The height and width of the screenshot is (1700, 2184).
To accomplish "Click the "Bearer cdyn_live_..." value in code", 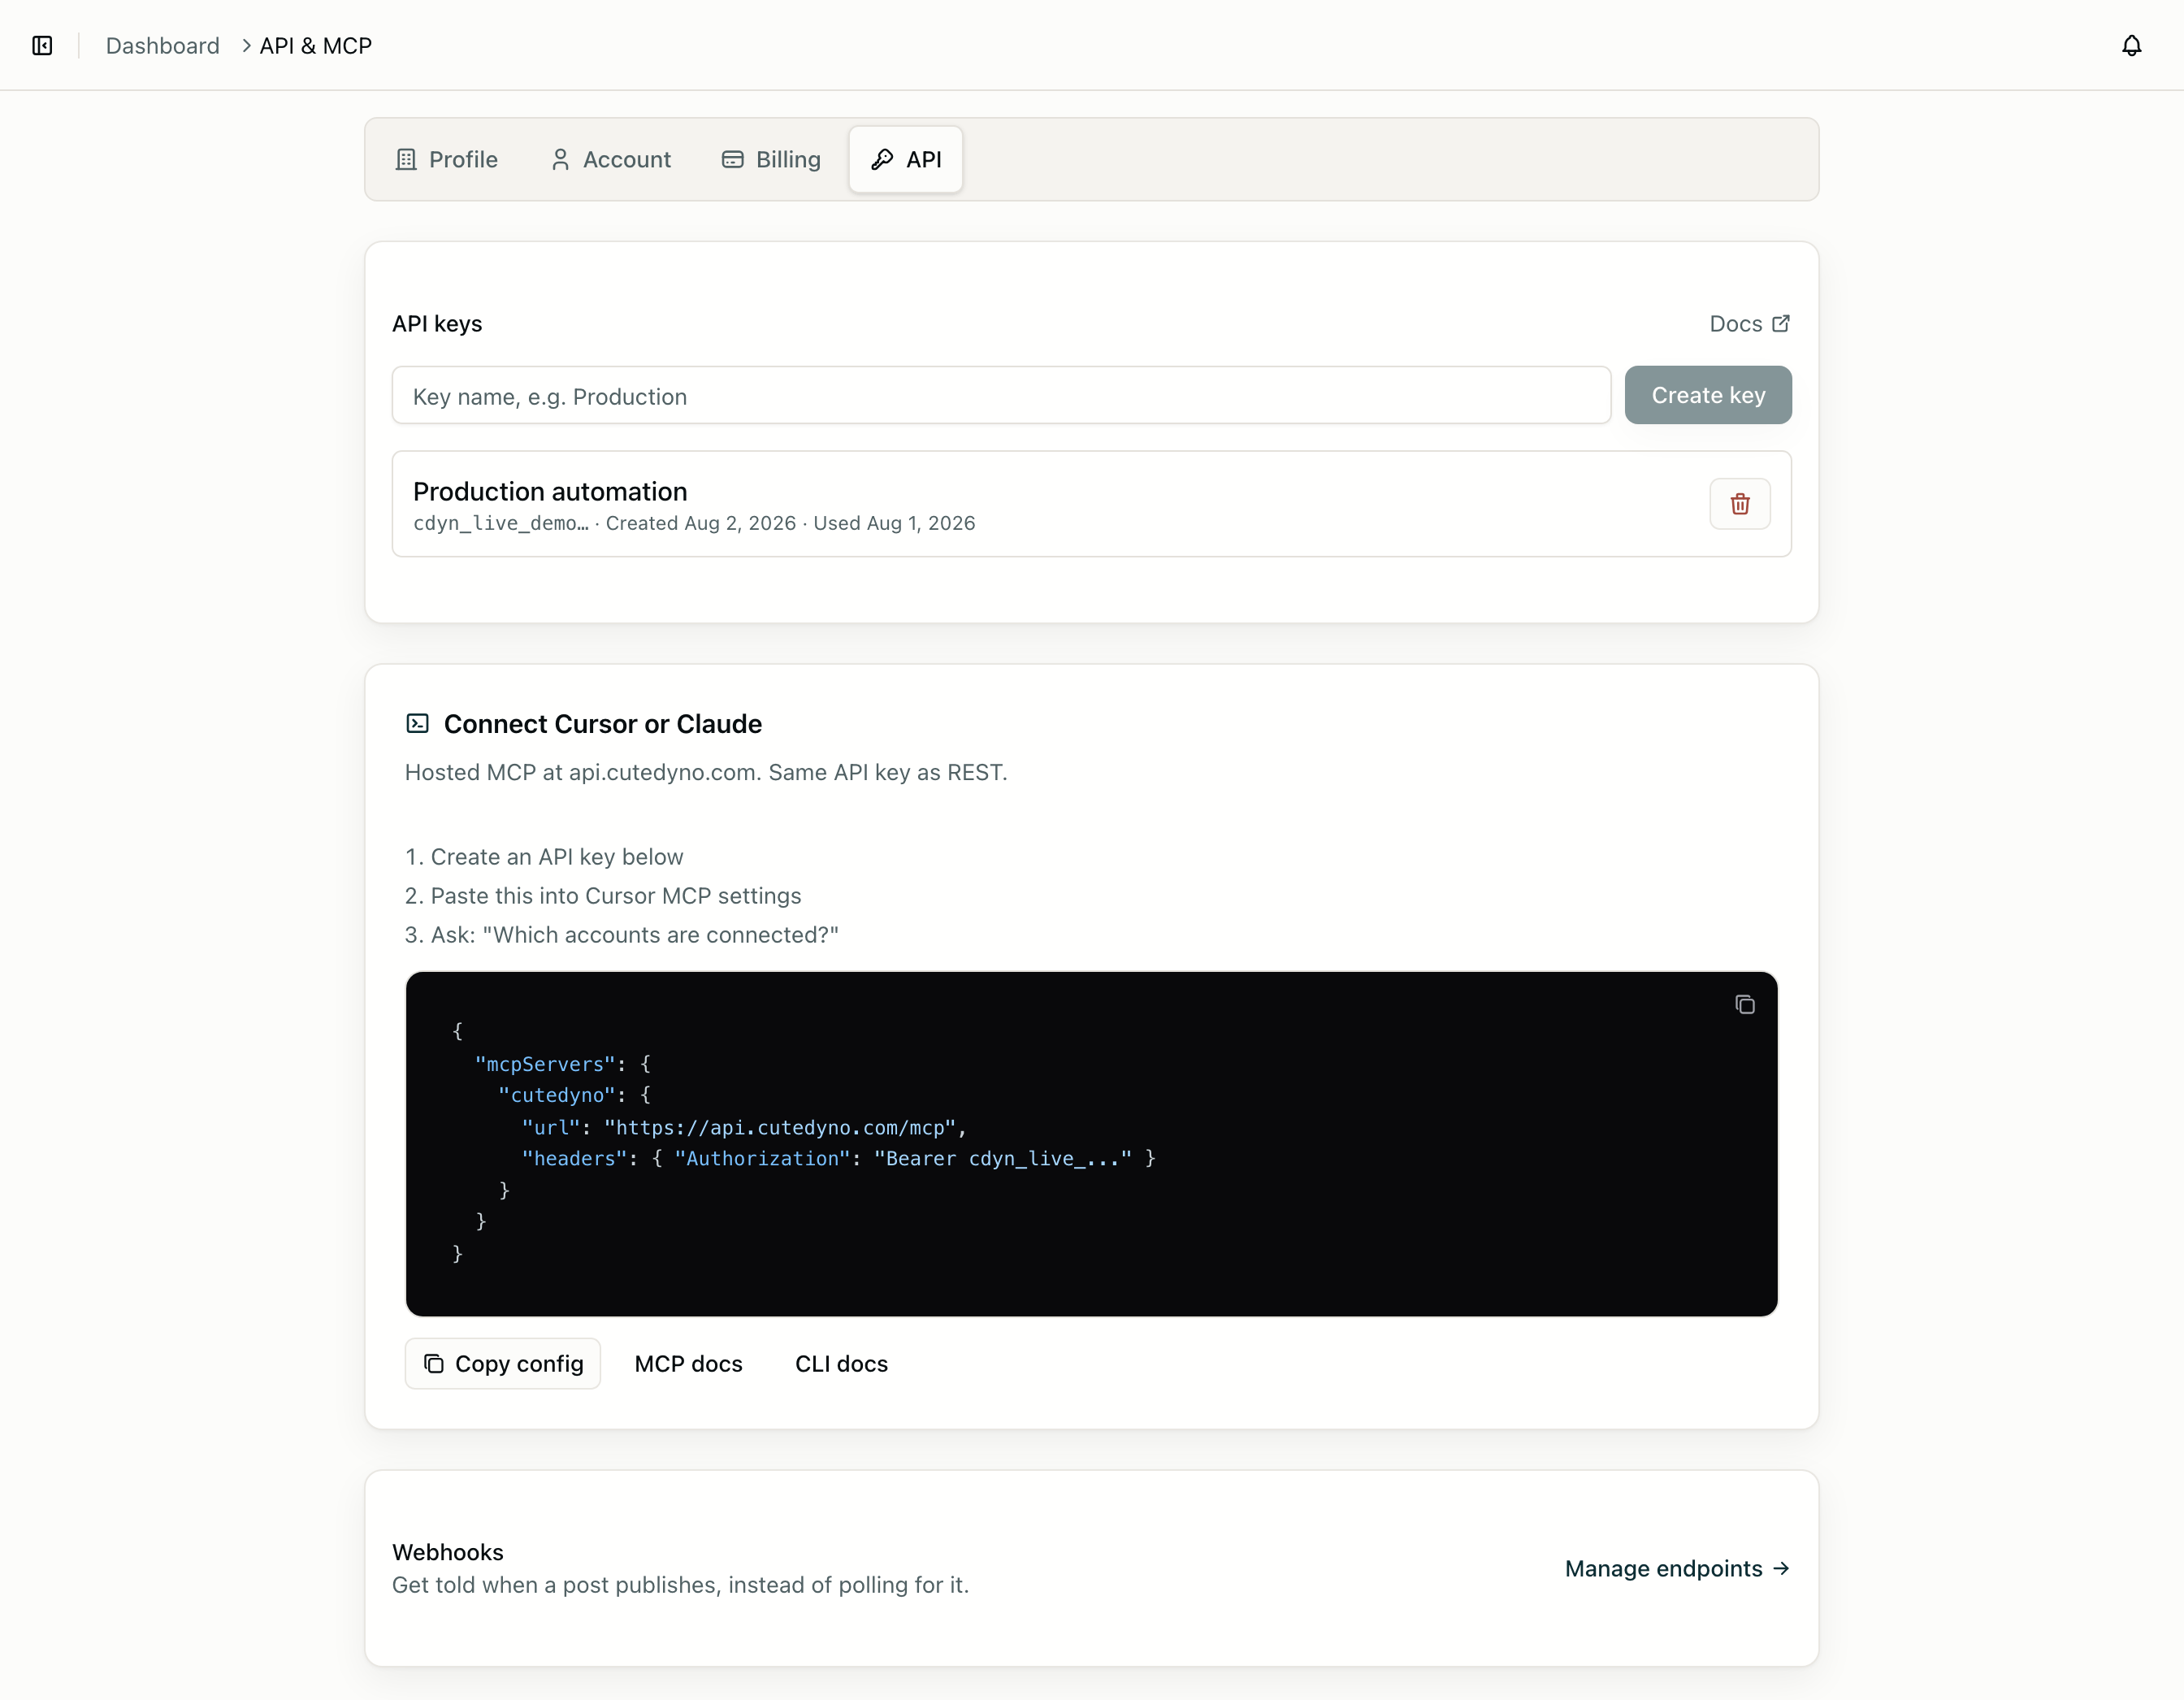I will 1003,1159.
